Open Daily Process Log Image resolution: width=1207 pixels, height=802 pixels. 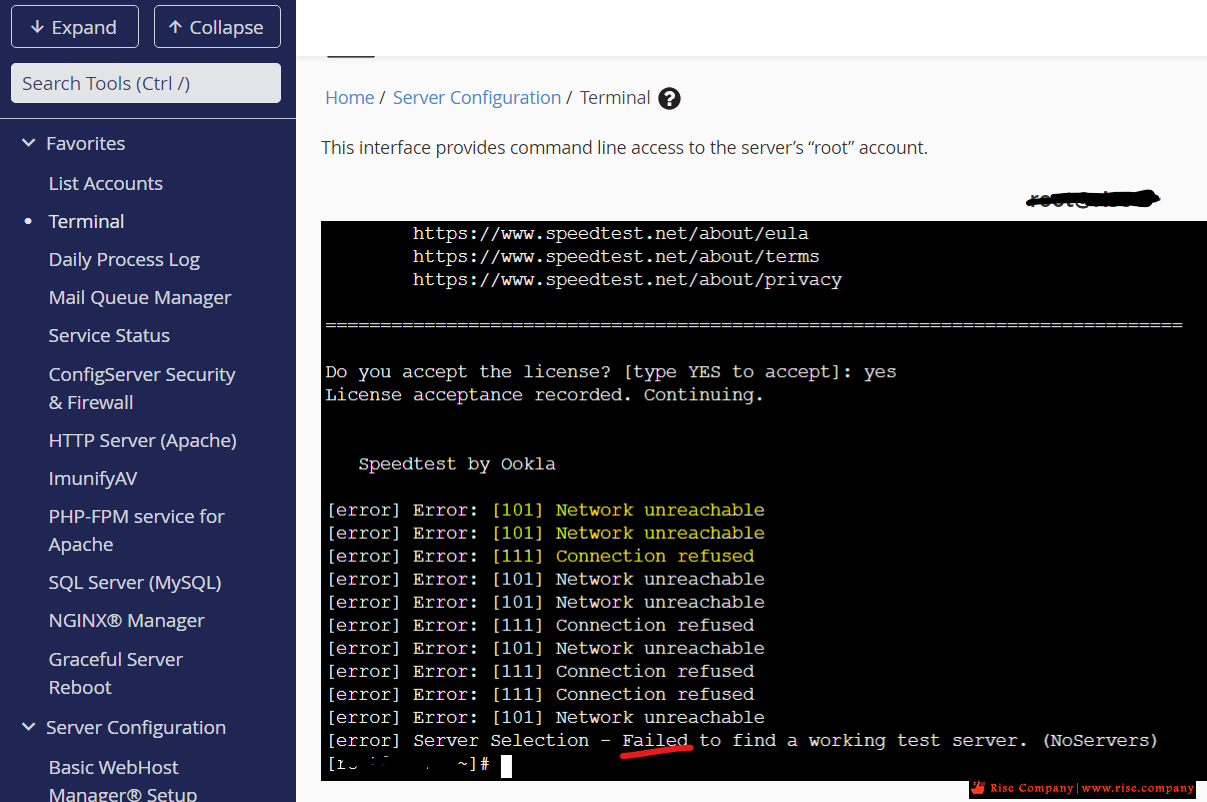[124, 259]
